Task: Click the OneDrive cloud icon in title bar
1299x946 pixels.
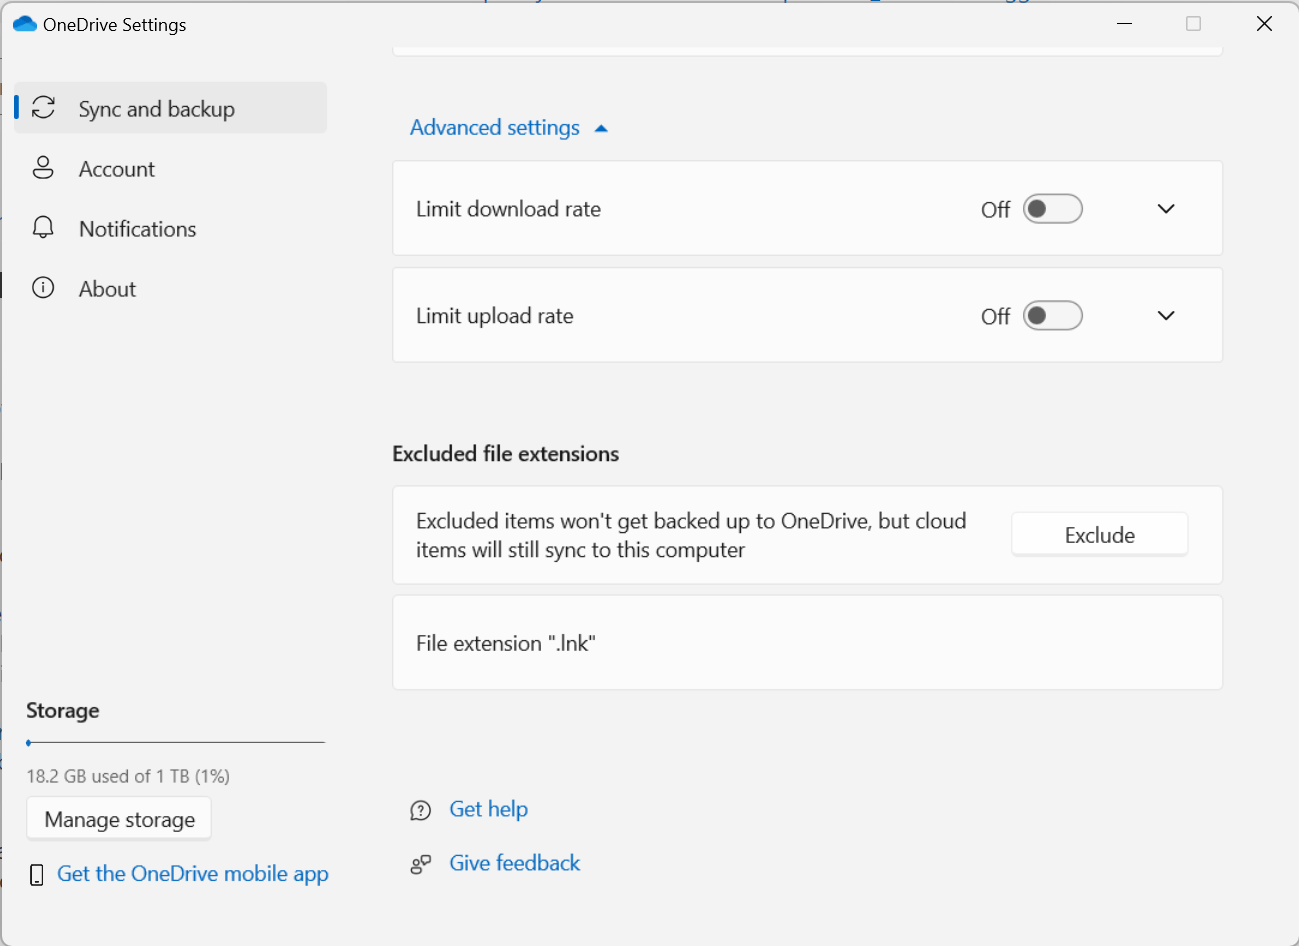Action: pyautogui.click(x=24, y=23)
